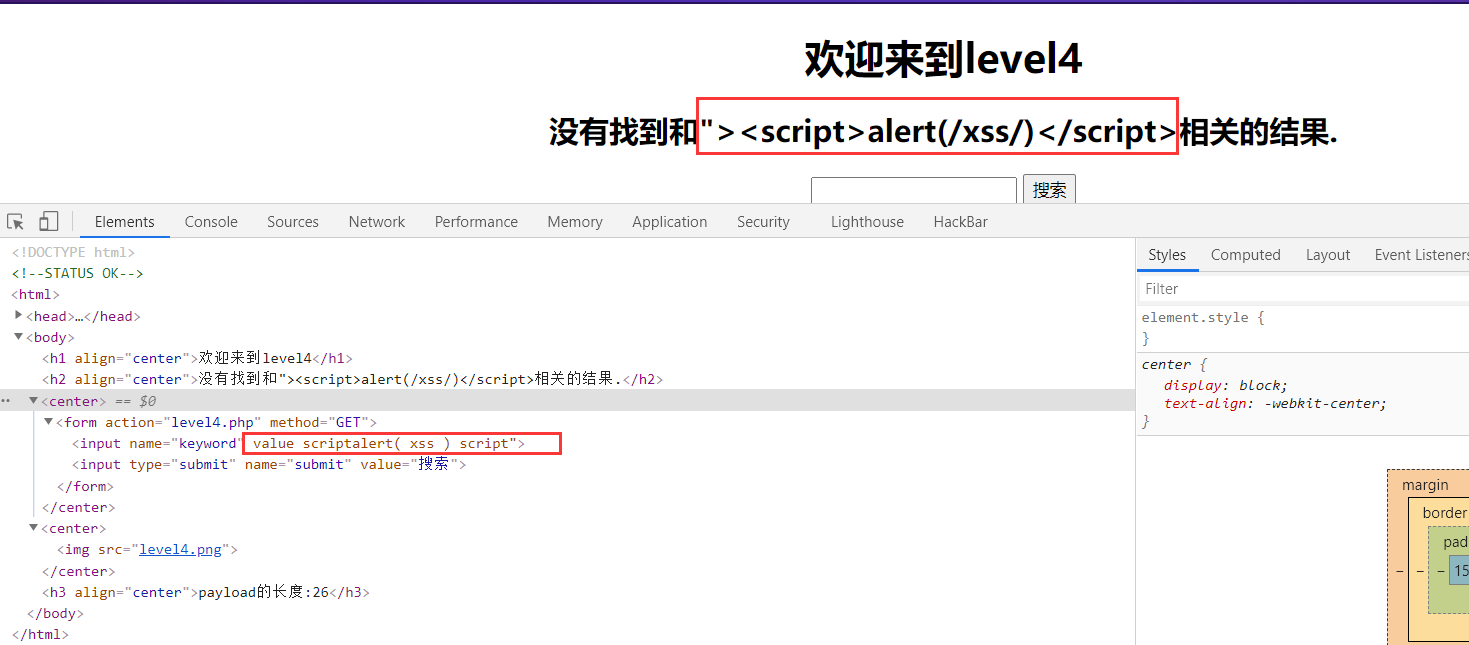Select the h3 payload的长度 row
1469x645 pixels.
(205, 592)
